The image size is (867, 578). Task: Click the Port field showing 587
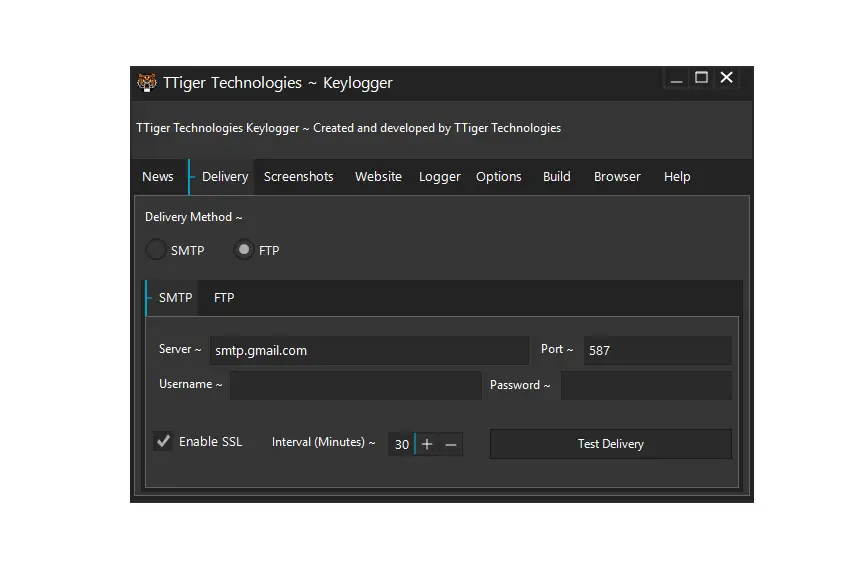point(657,350)
